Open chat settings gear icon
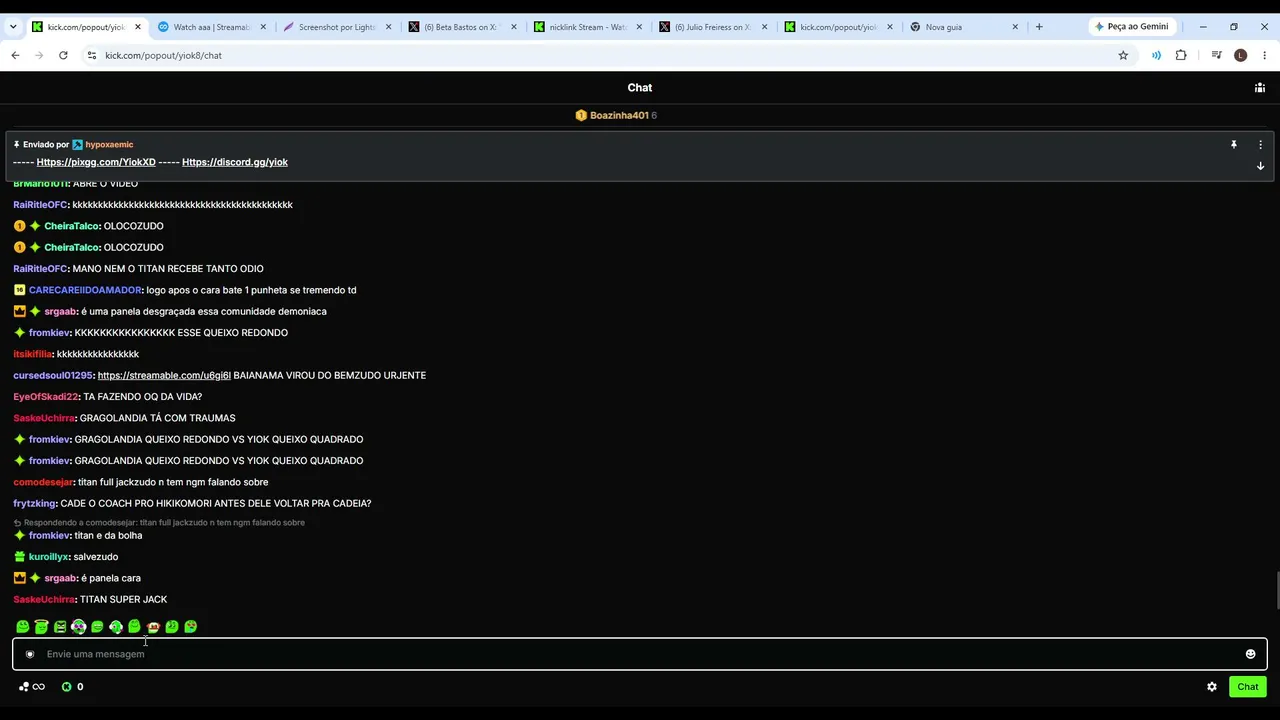The image size is (1280, 720). click(1212, 687)
